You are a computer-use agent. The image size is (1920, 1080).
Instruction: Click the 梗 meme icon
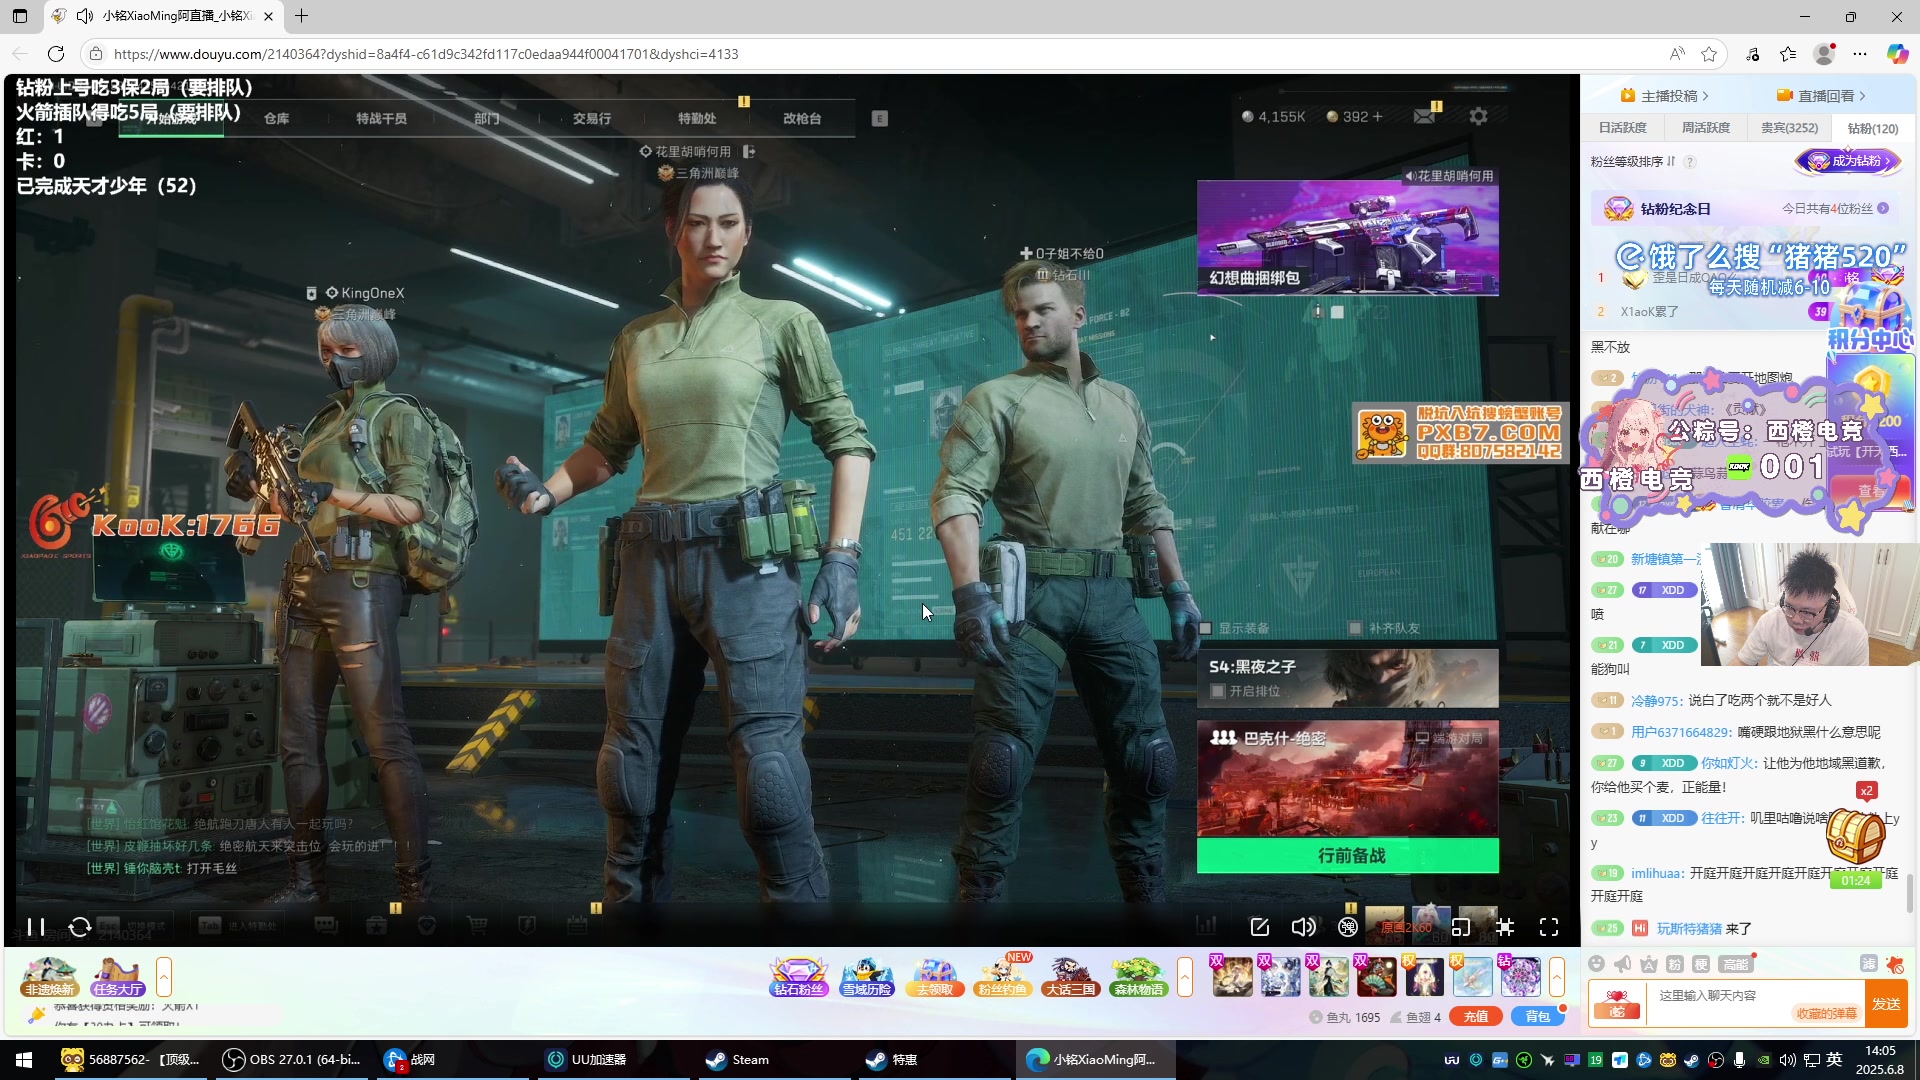coord(1700,963)
